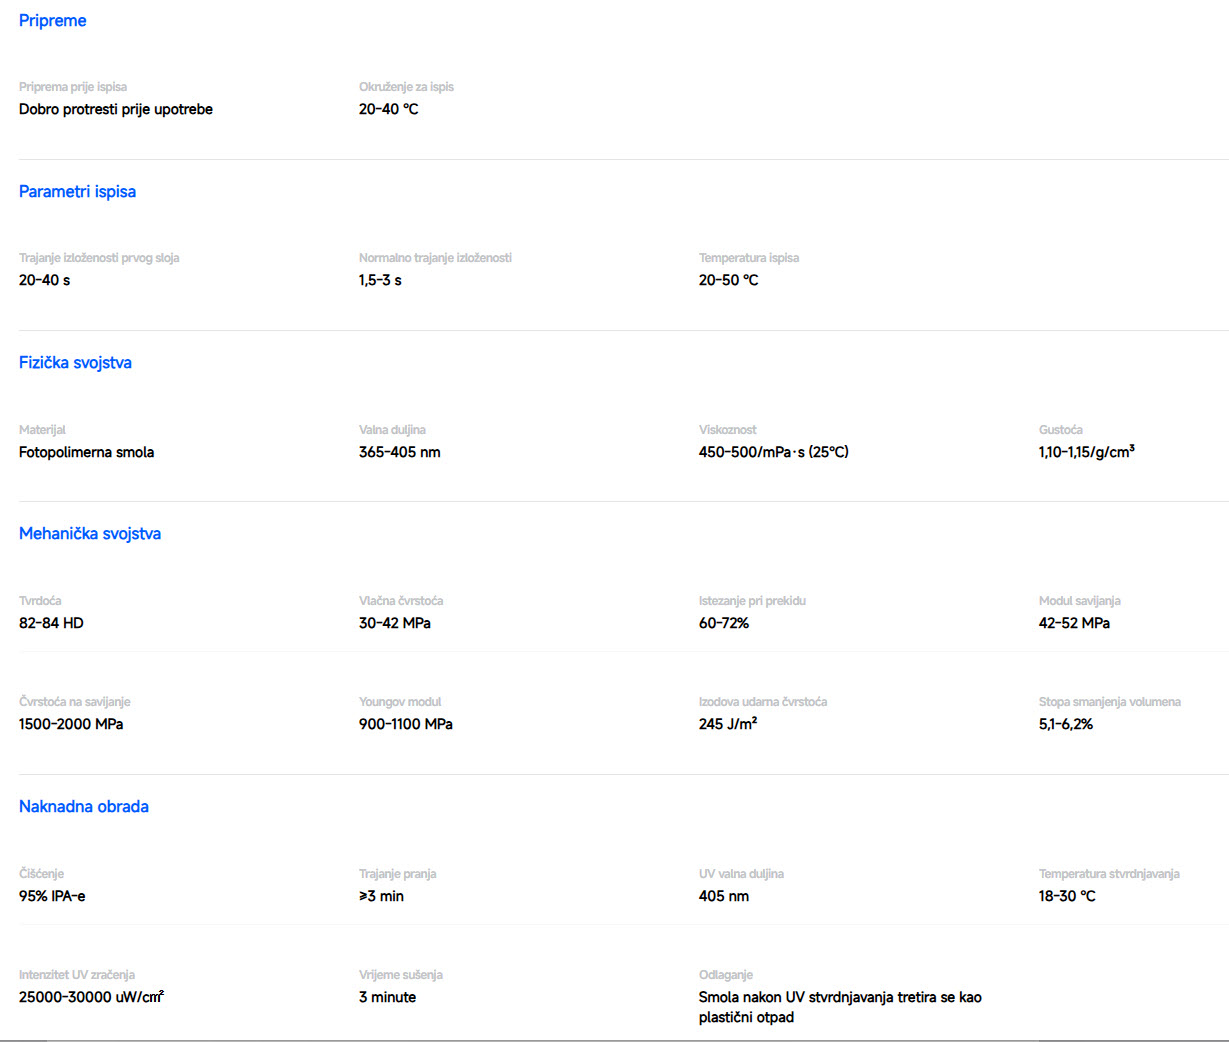The width and height of the screenshot is (1229, 1042).
Task: Click the cleaning value '95% IPA-e'
Action: pos(52,896)
